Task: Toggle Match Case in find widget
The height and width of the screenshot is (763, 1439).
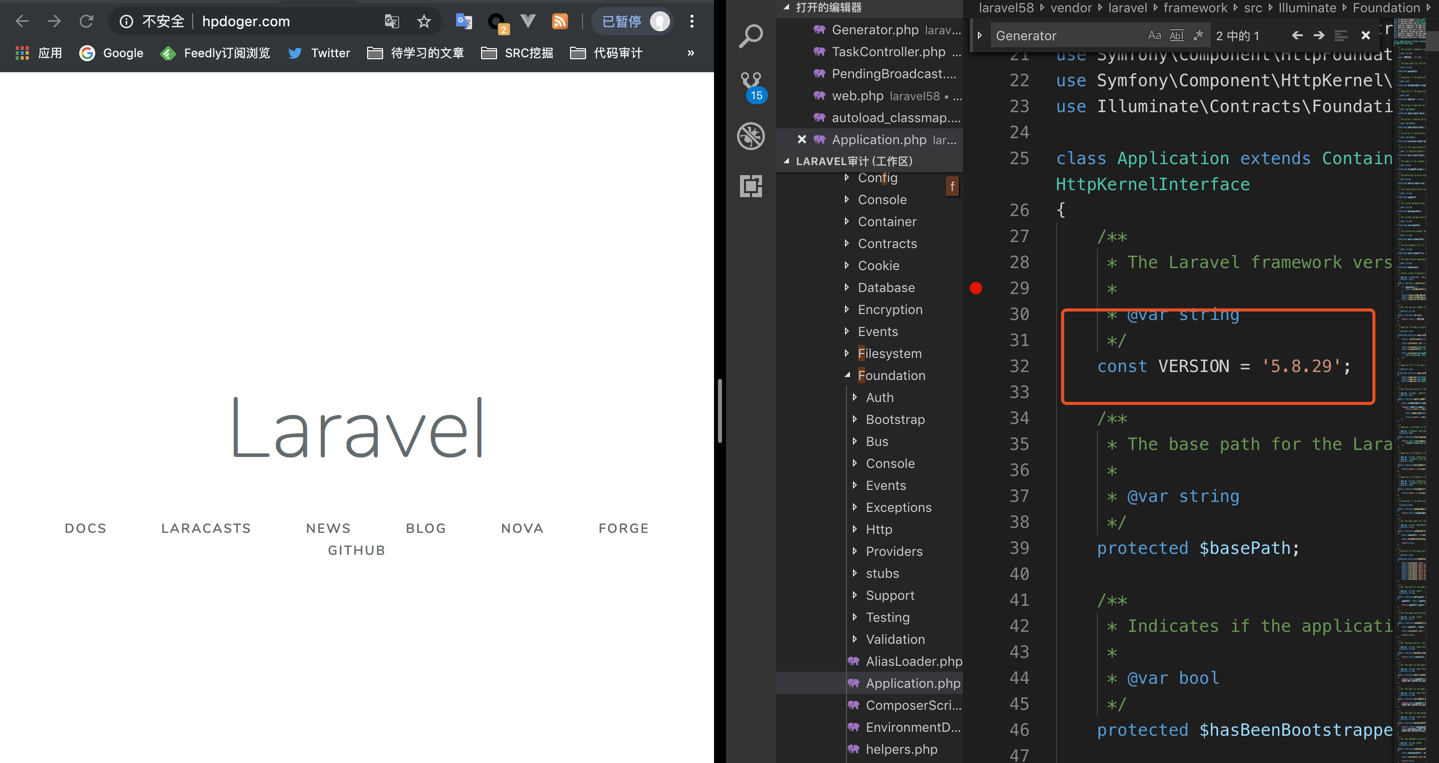Action: click(x=1154, y=36)
